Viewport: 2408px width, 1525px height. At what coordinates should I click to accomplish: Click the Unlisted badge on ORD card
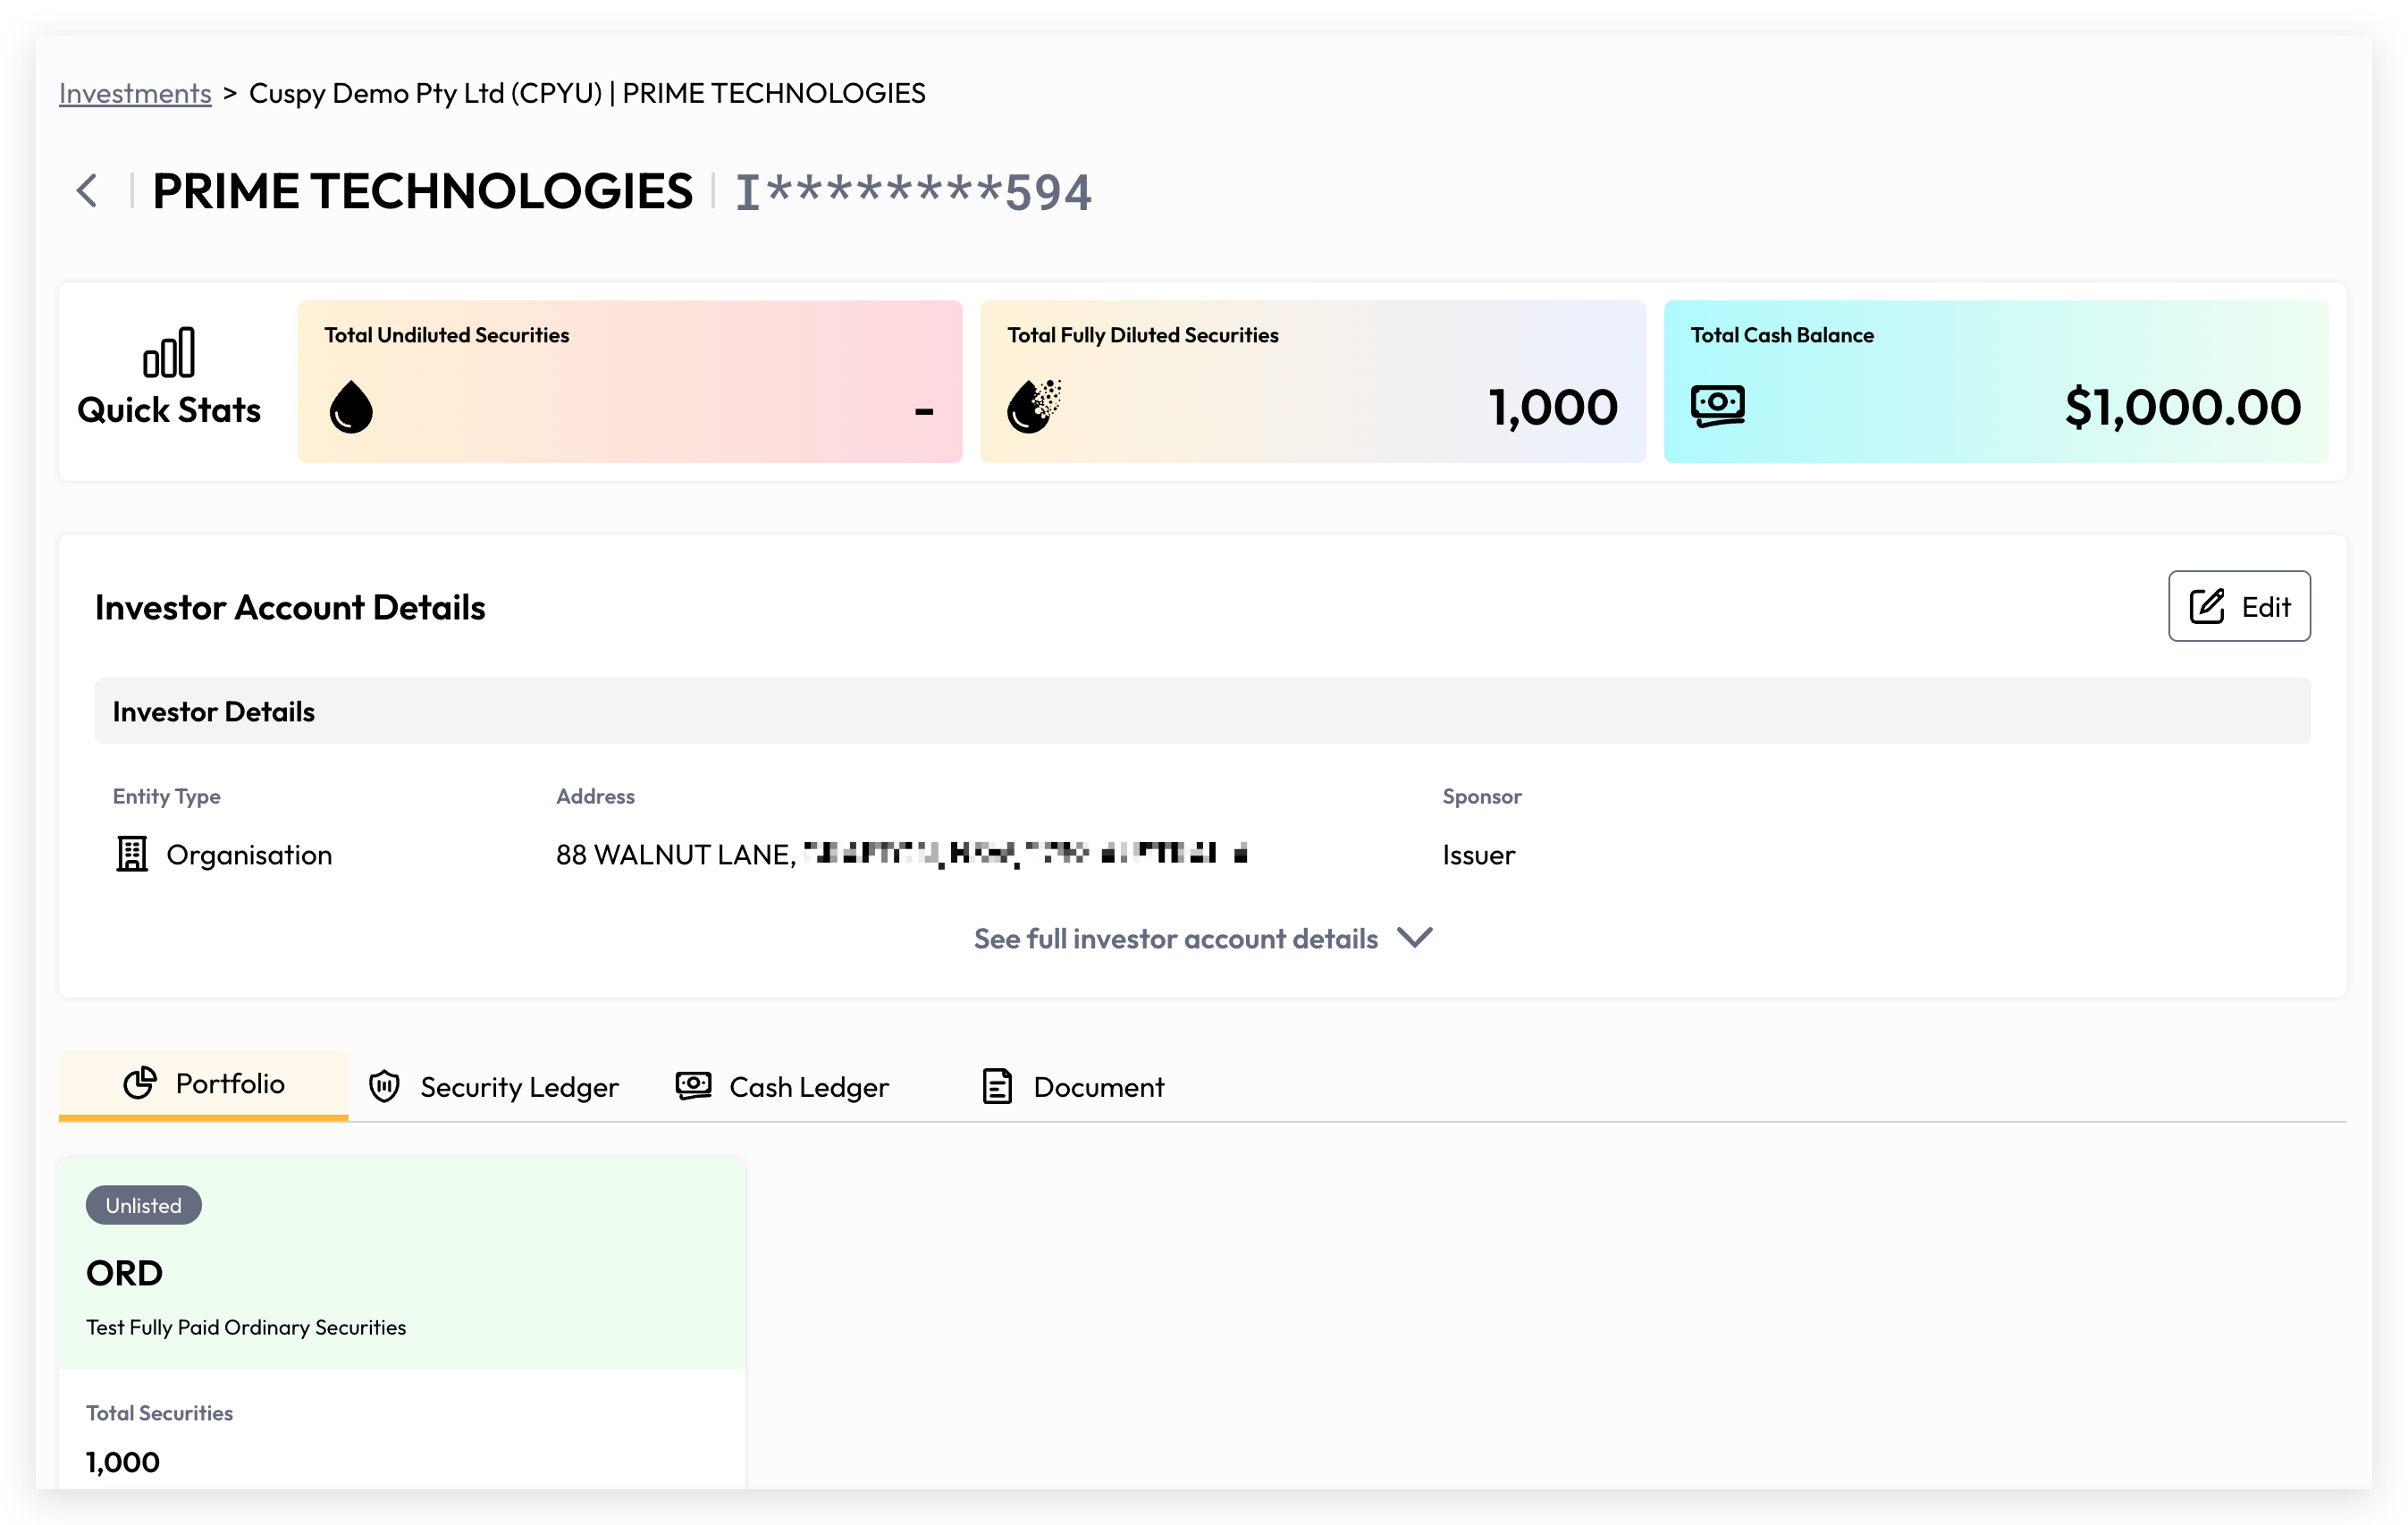pyautogui.click(x=144, y=1205)
